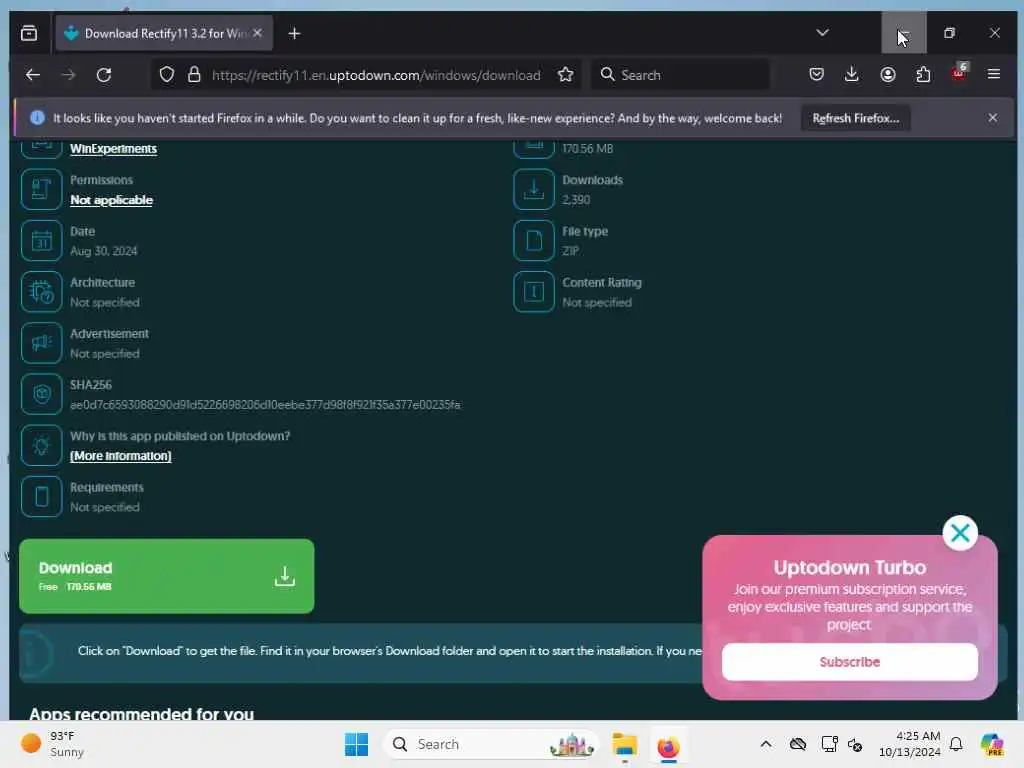The height and width of the screenshot is (768, 1024).
Task: Open a new tab with plus button
Action: [295, 33]
